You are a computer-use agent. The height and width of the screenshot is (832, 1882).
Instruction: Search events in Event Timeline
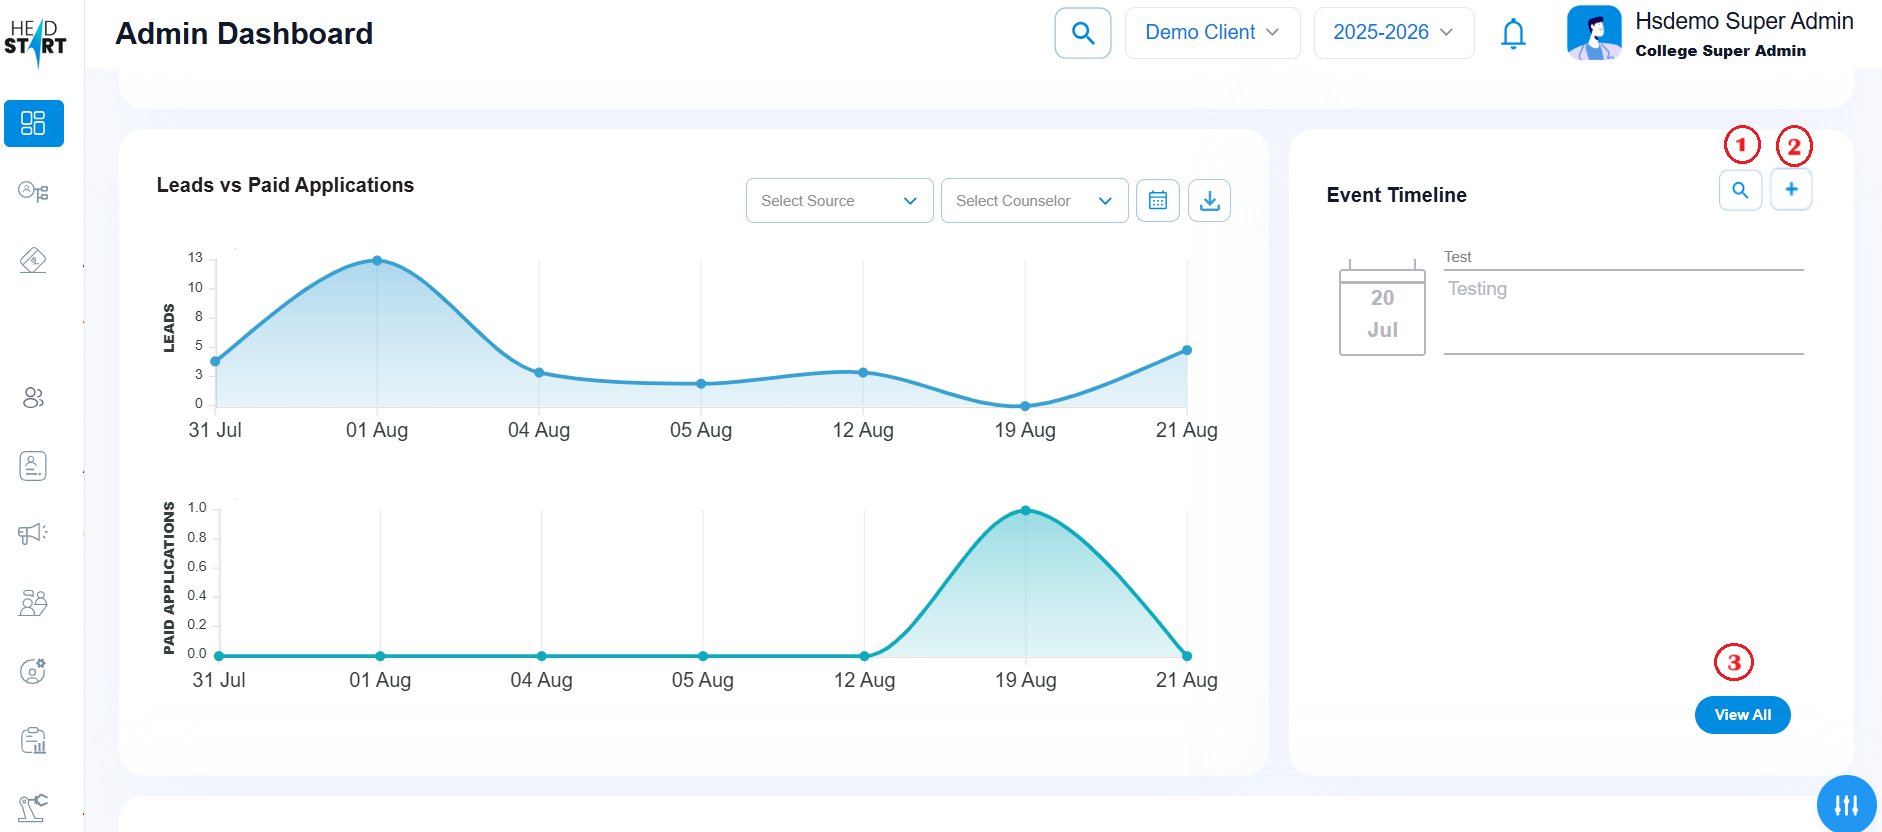pyautogui.click(x=1740, y=190)
